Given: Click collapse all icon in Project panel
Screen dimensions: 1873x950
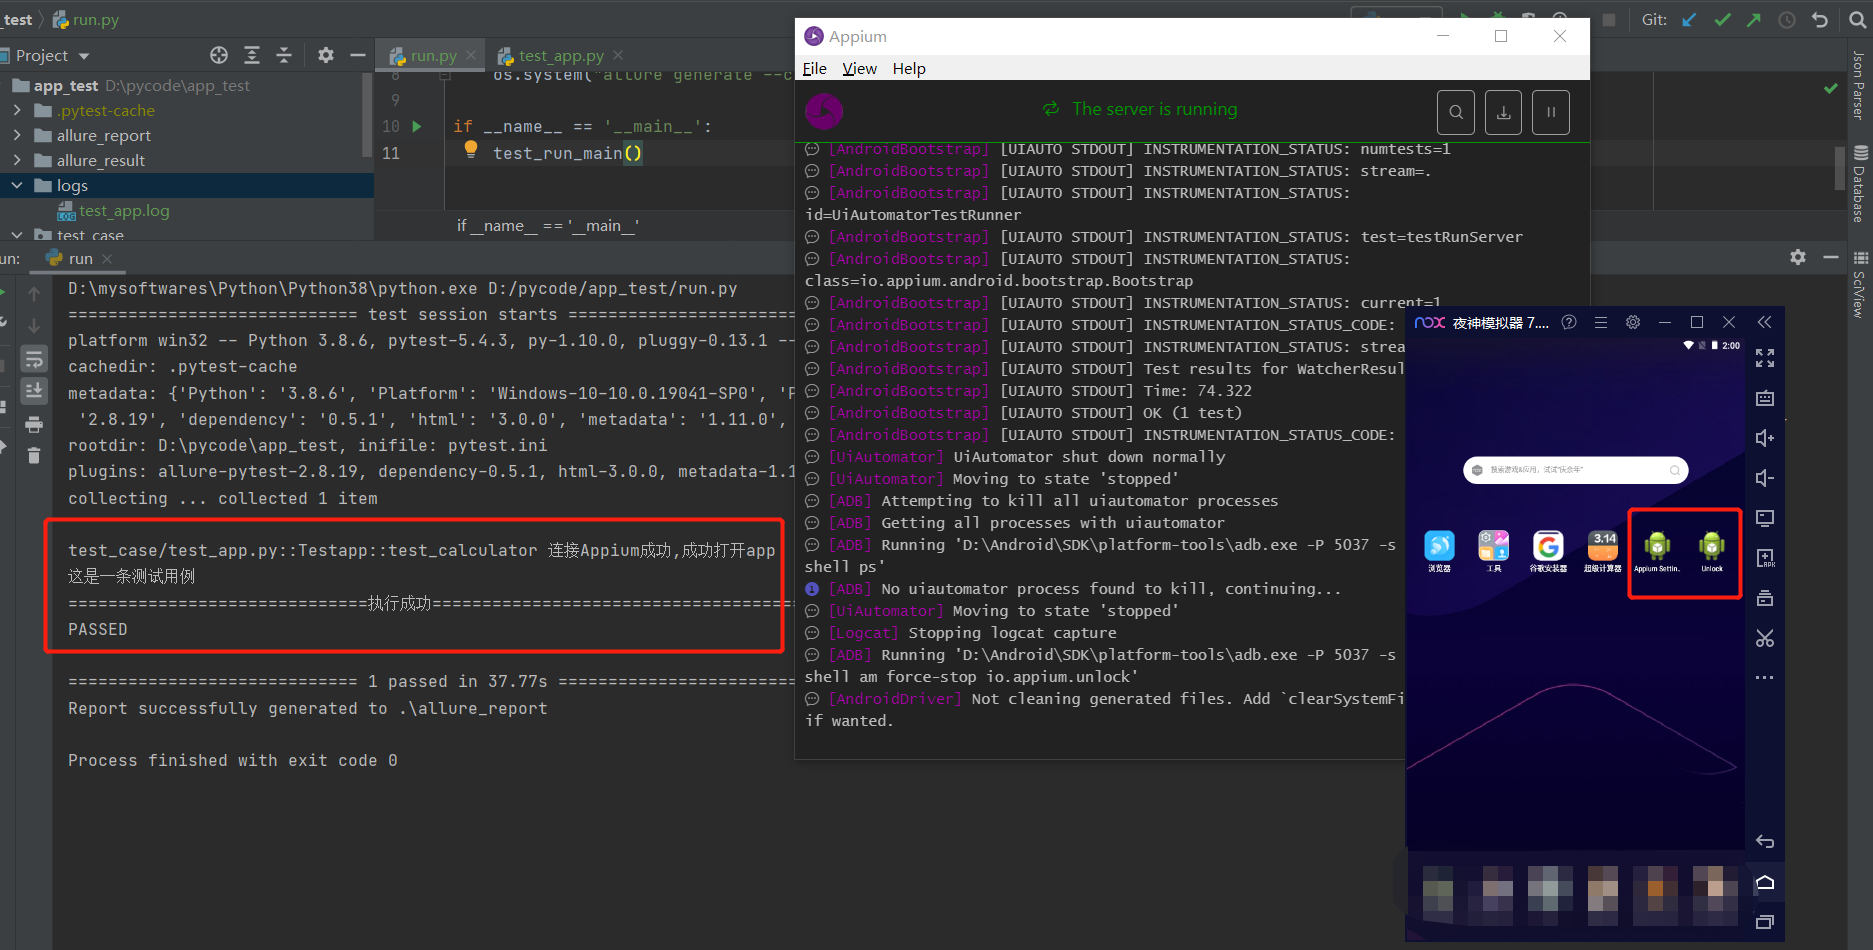Looking at the screenshot, I should (x=284, y=55).
